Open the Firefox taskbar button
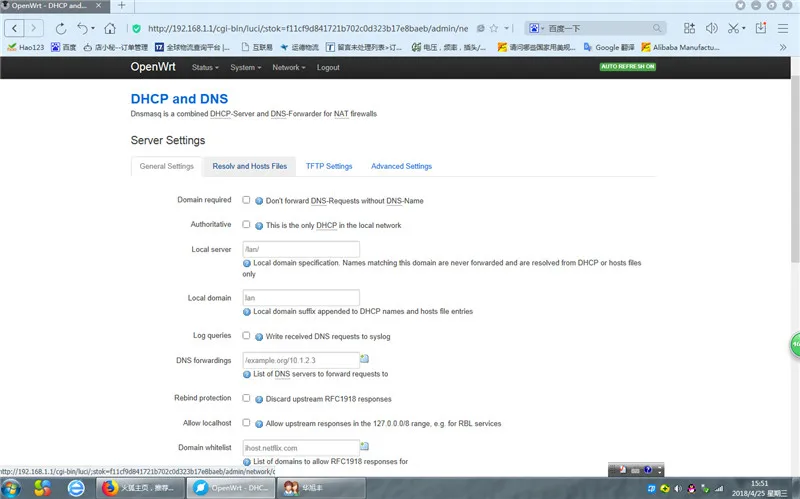 click(140, 488)
